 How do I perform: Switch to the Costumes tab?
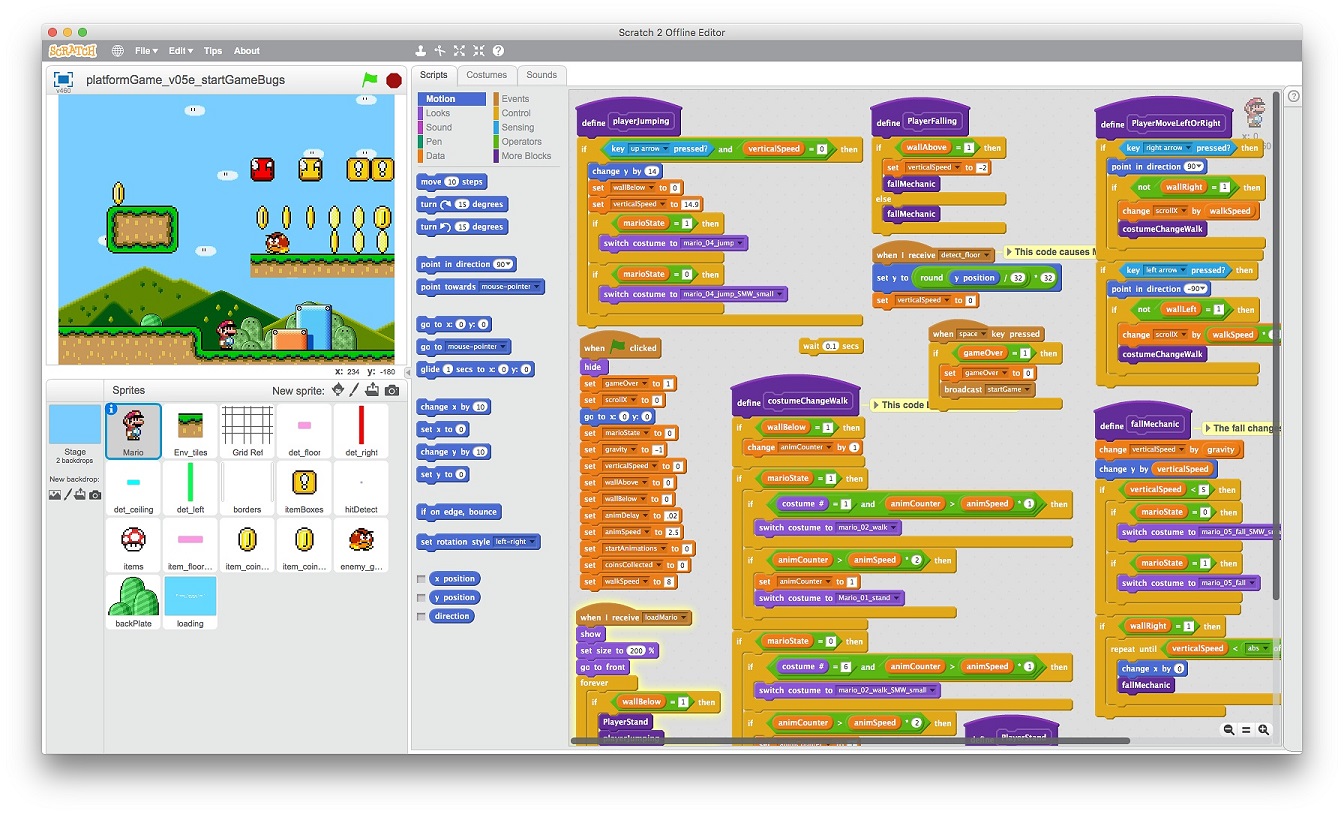pyautogui.click(x=487, y=75)
